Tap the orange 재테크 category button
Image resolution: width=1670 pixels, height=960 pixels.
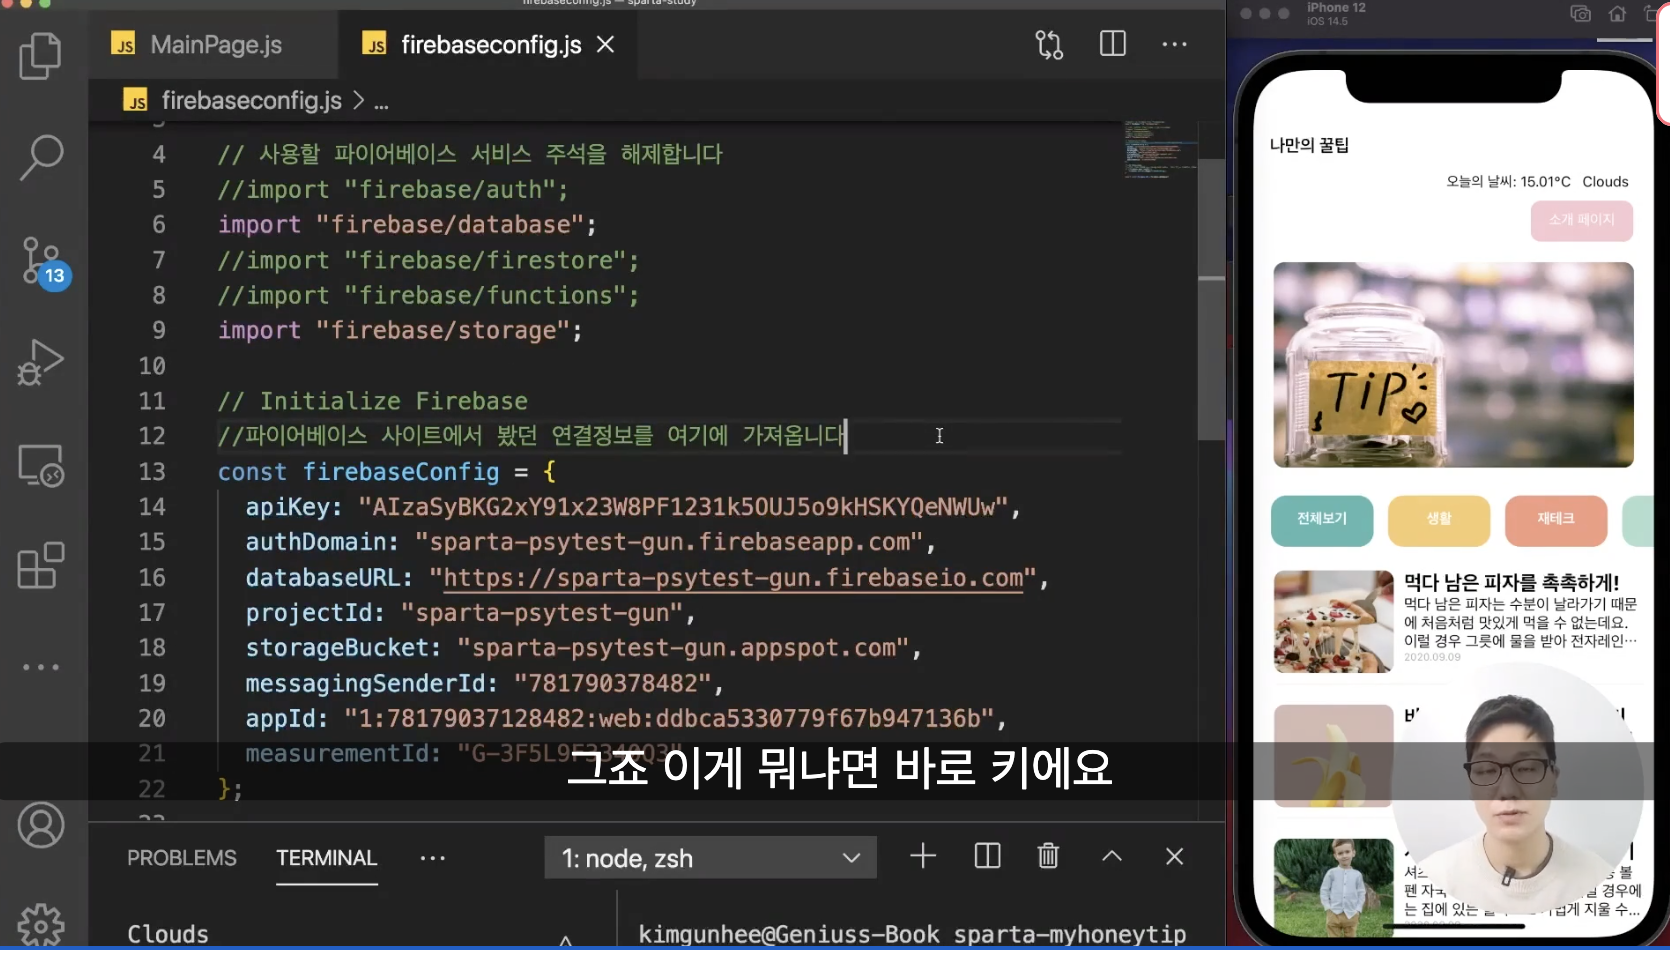(x=1555, y=520)
